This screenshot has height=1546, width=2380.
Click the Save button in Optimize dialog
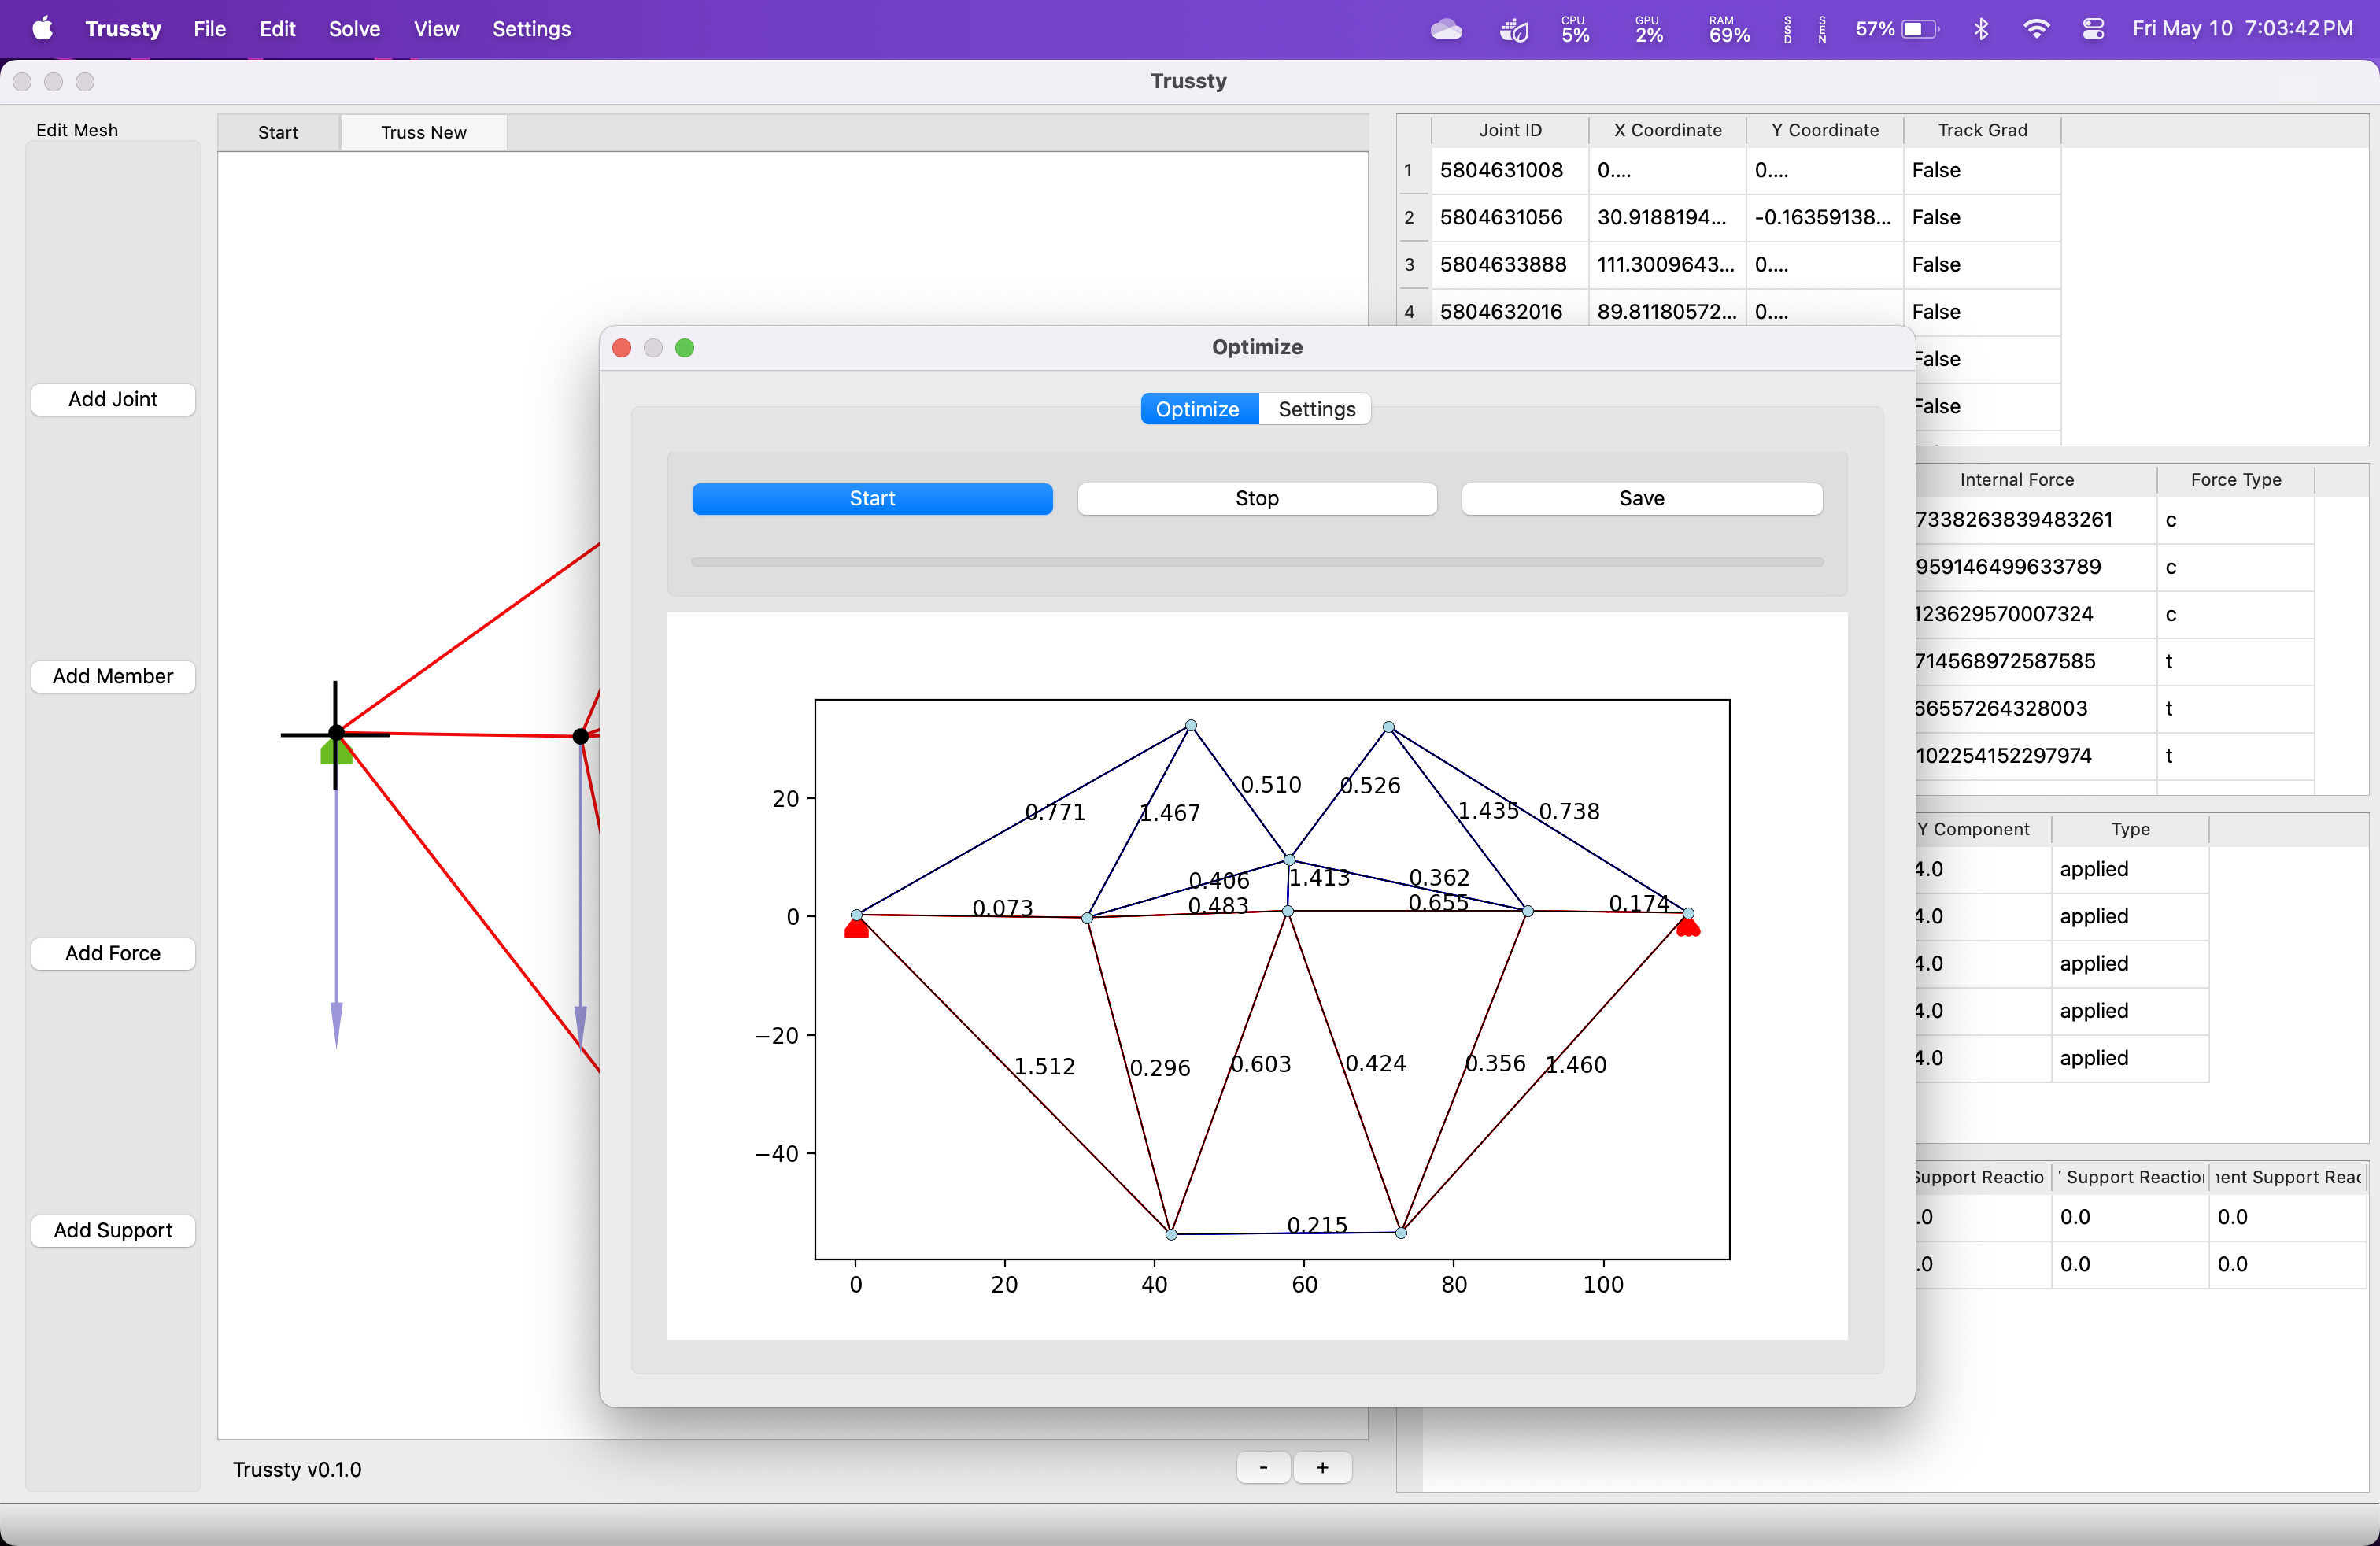click(x=1642, y=498)
